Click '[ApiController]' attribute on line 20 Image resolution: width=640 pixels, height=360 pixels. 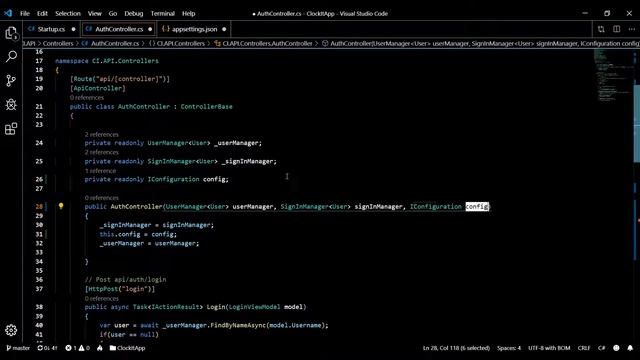[x=98, y=88]
